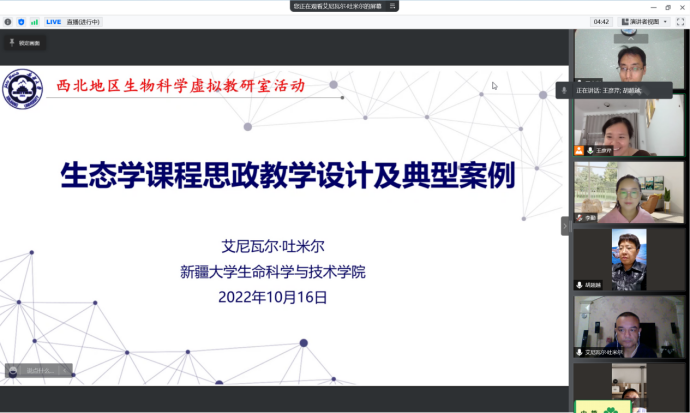Click the 04:42 meeting timer
The height and width of the screenshot is (413, 690).
click(x=601, y=21)
